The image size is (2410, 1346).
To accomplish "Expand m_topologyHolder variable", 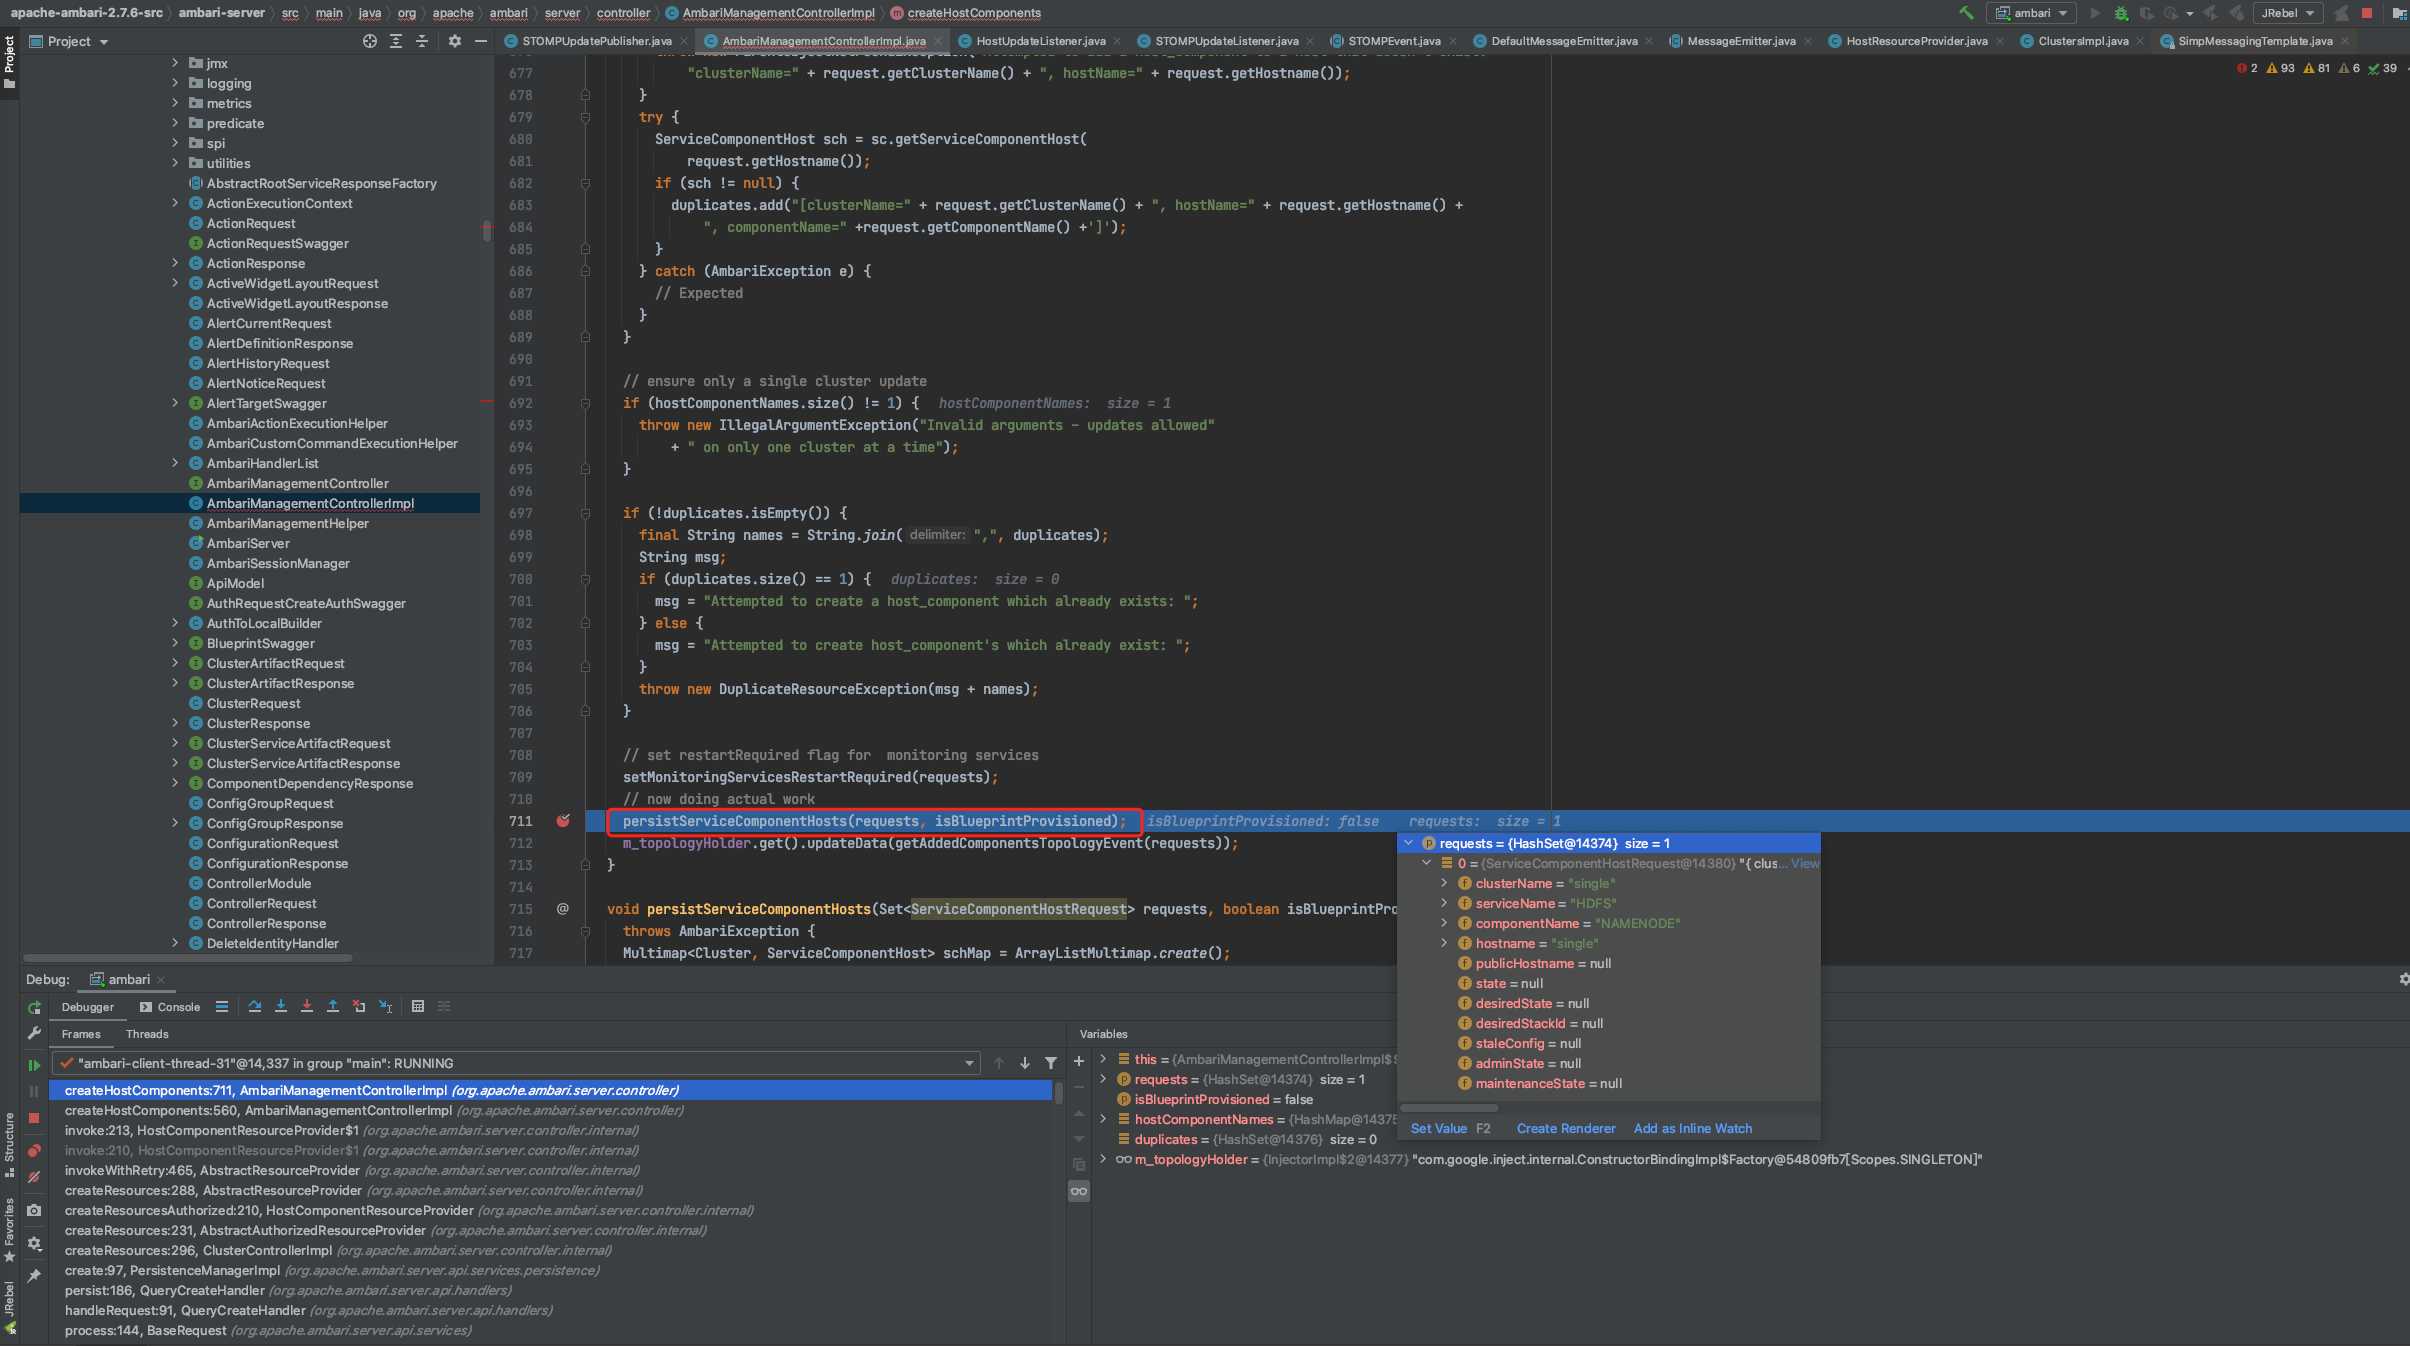I will coord(1103,1159).
